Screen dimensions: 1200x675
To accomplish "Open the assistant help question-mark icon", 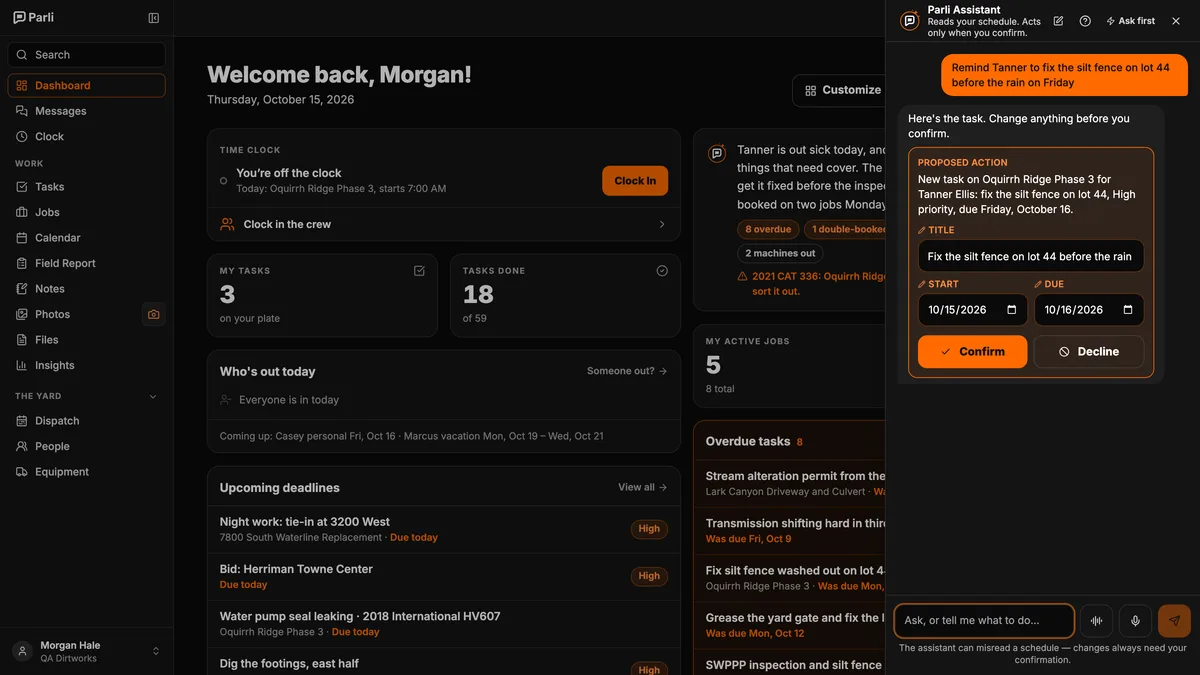I will tap(1085, 21).
